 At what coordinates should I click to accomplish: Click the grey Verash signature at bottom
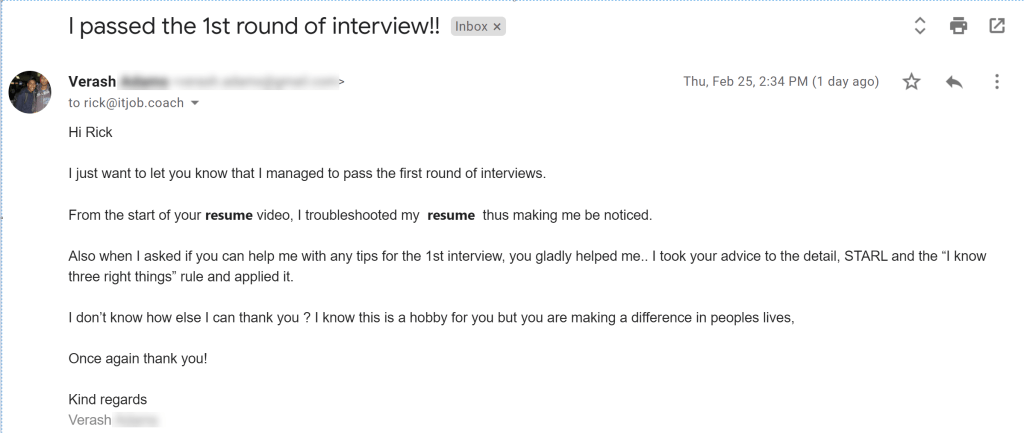point(90,420)
